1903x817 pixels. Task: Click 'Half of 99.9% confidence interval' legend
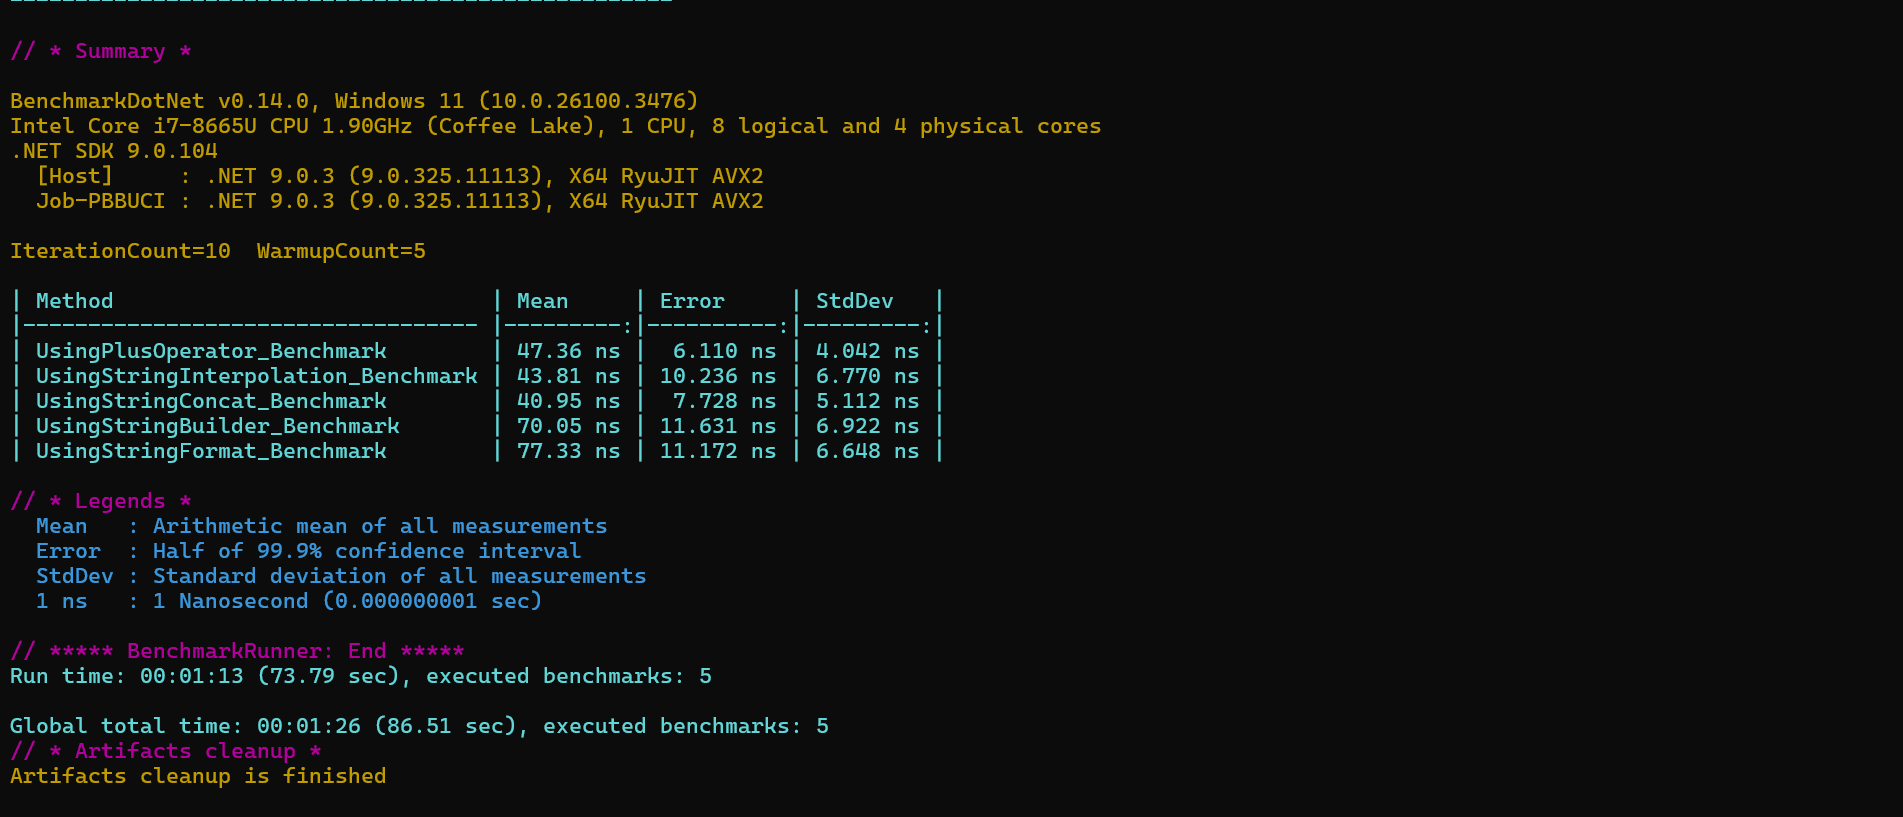367,551
